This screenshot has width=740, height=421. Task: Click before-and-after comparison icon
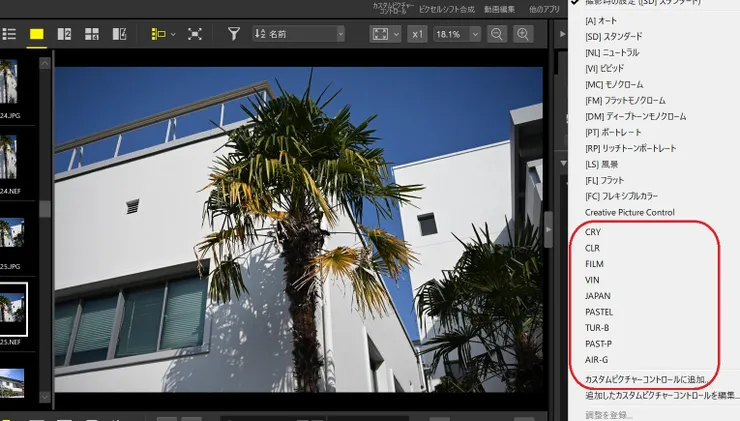[x=119, y=34]
